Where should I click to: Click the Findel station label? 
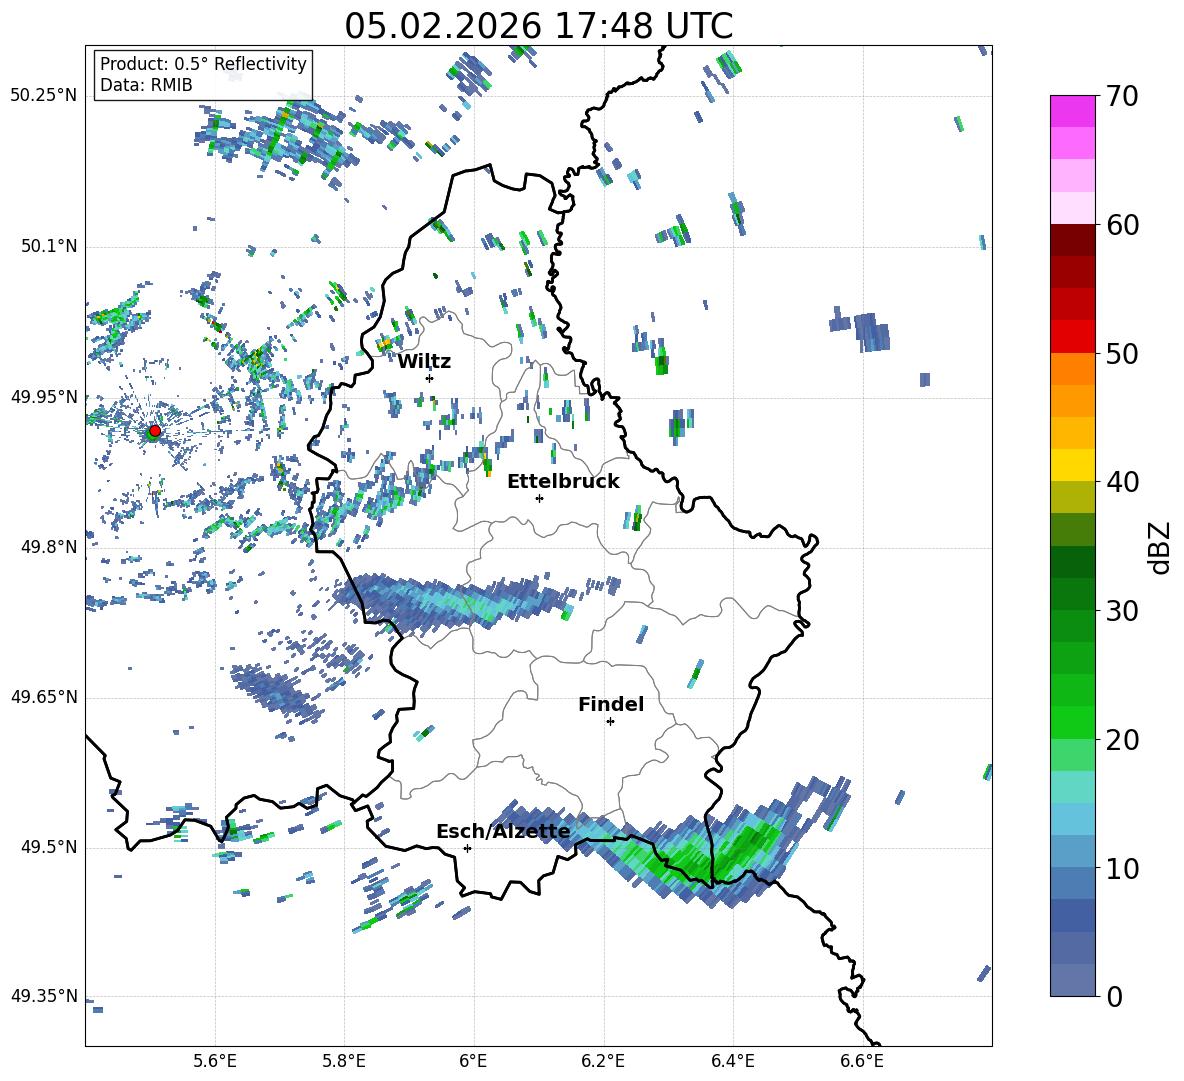coord(611,704)
